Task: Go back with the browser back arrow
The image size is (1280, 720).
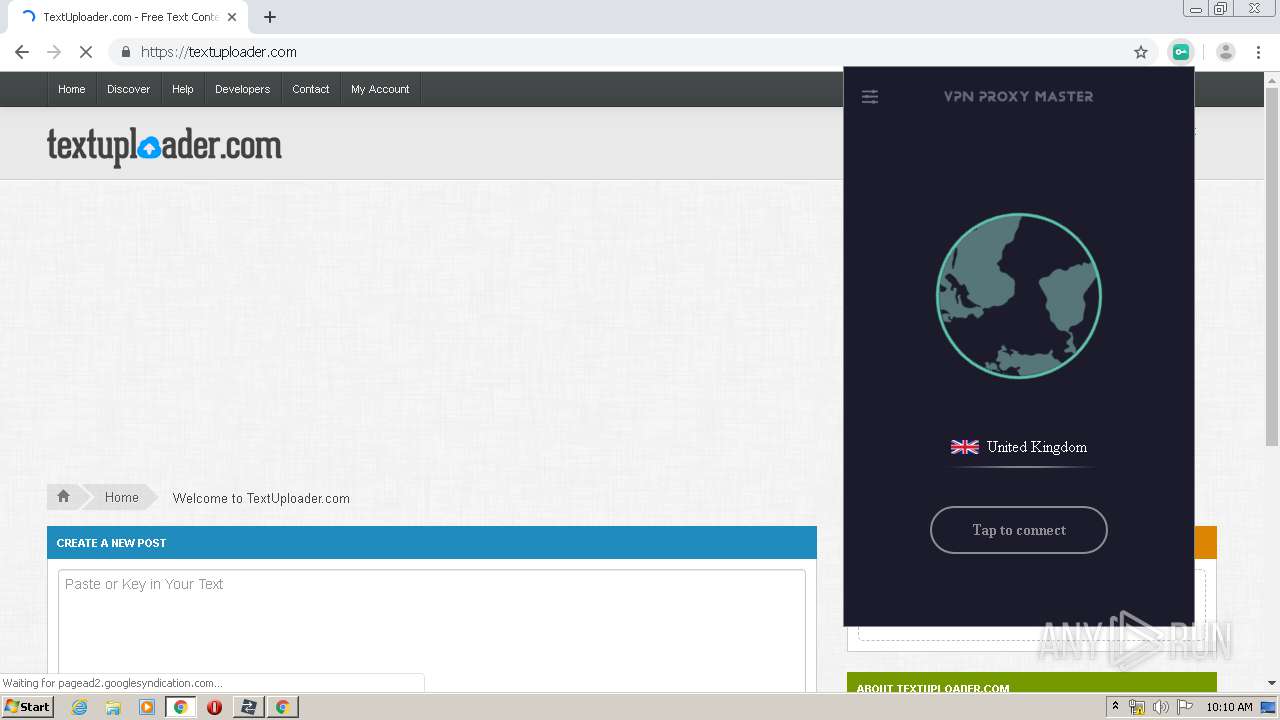Action: (x=22, y=52)
